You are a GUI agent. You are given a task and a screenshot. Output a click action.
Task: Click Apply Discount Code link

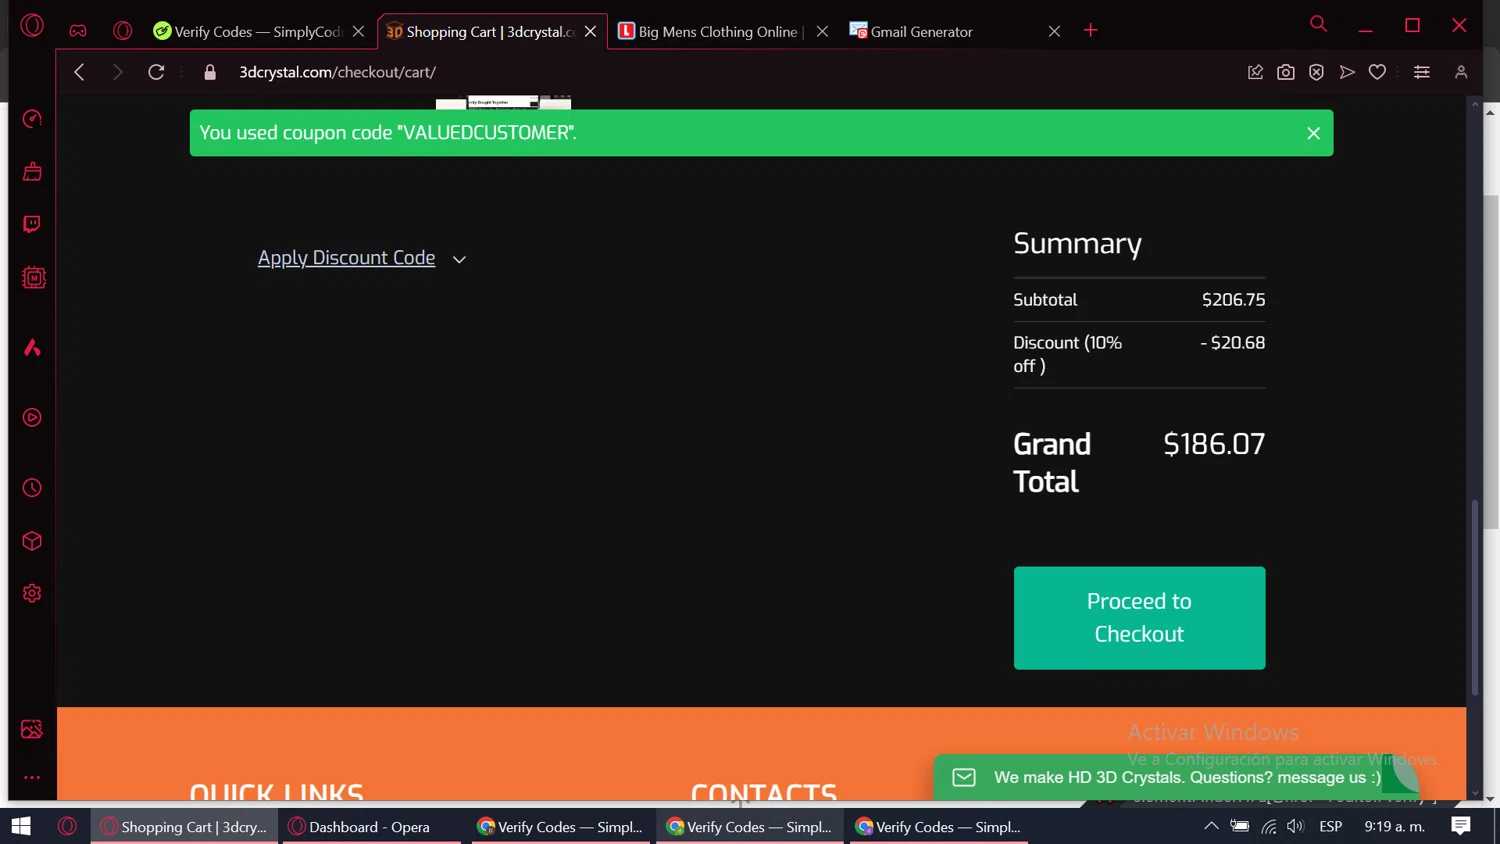pyautogui.click(x=346, y=258)
